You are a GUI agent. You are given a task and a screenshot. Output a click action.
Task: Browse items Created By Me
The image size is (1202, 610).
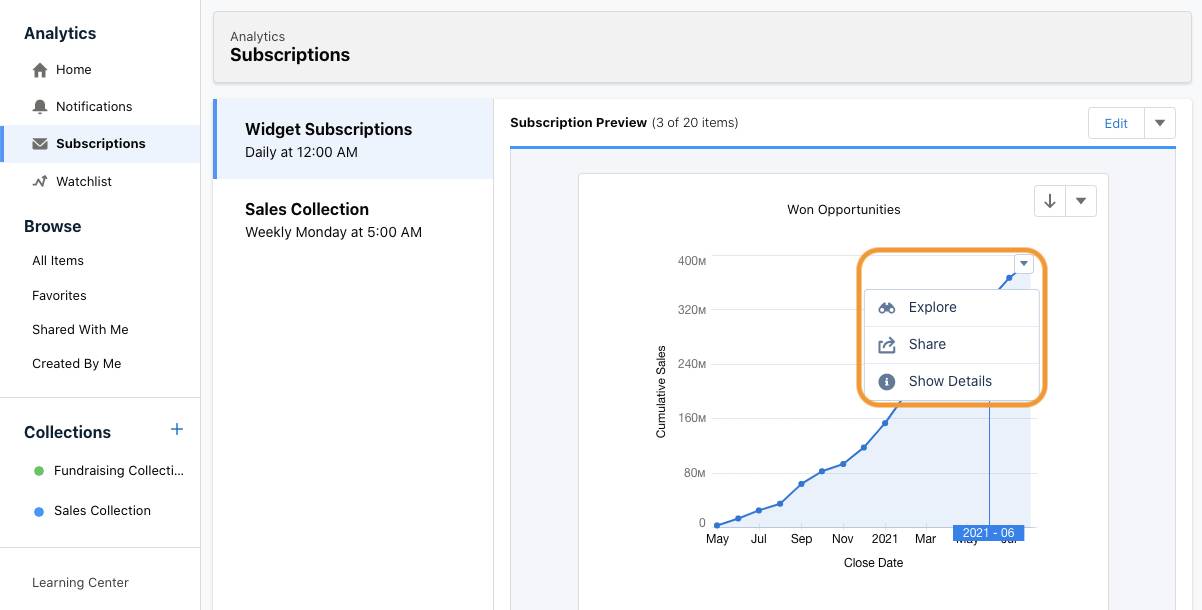(76, 363)
